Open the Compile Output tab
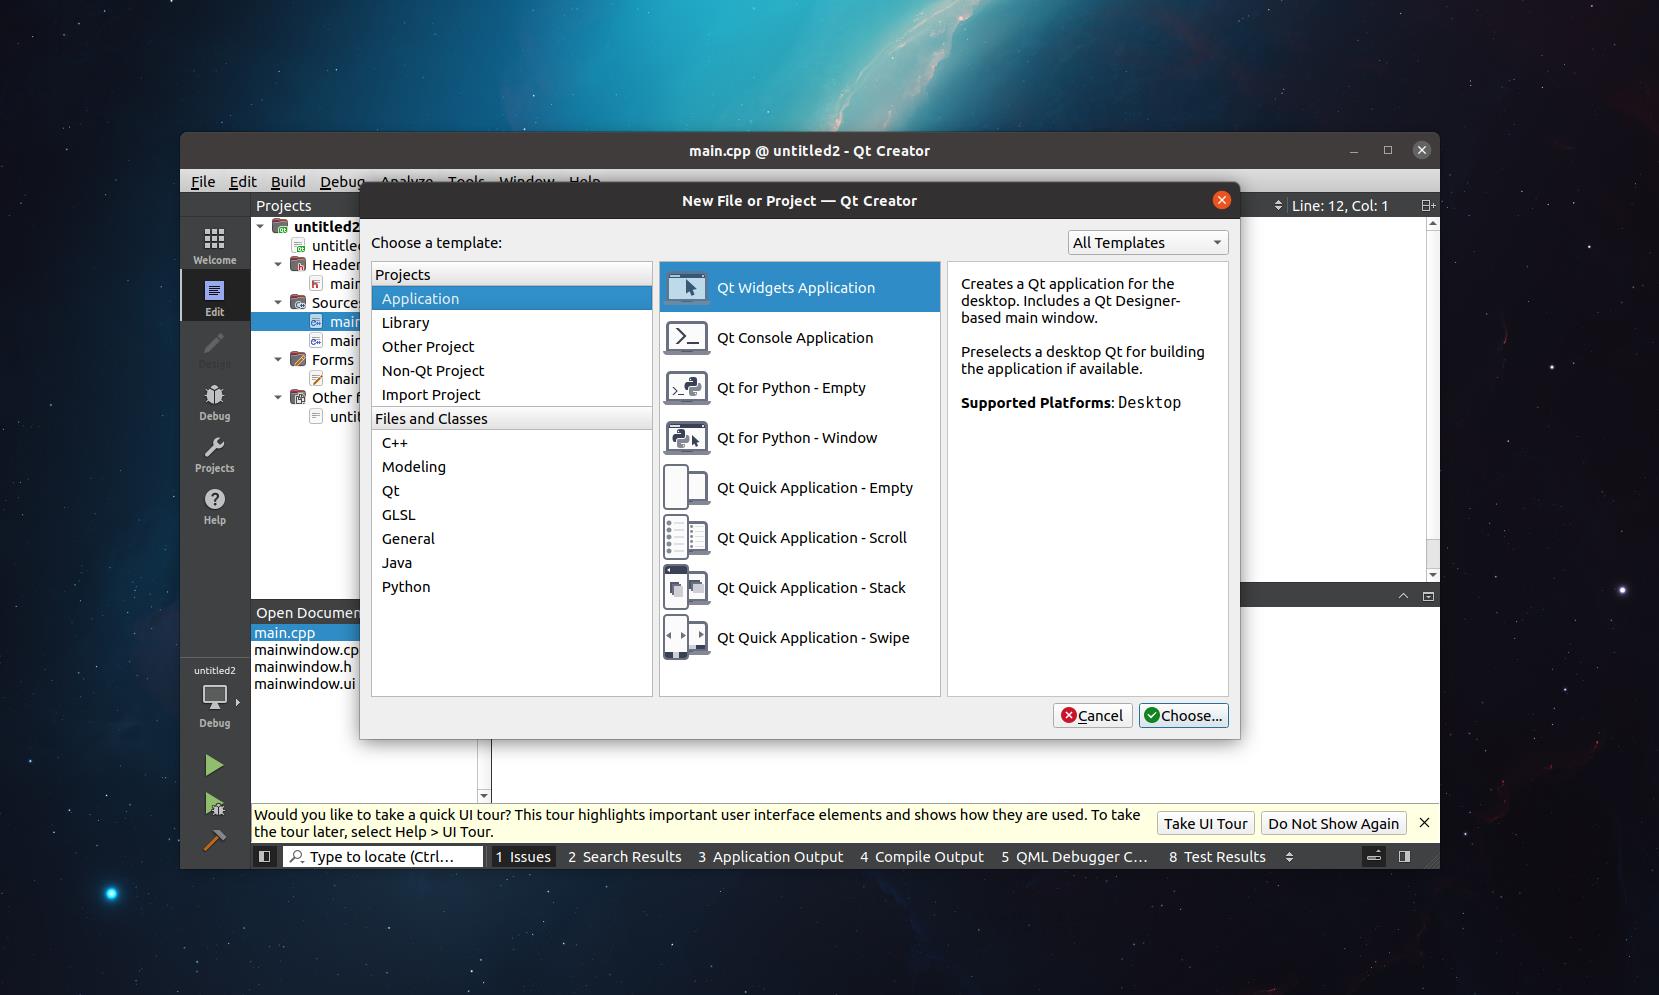1659x995 pixels. coord(921,856)
